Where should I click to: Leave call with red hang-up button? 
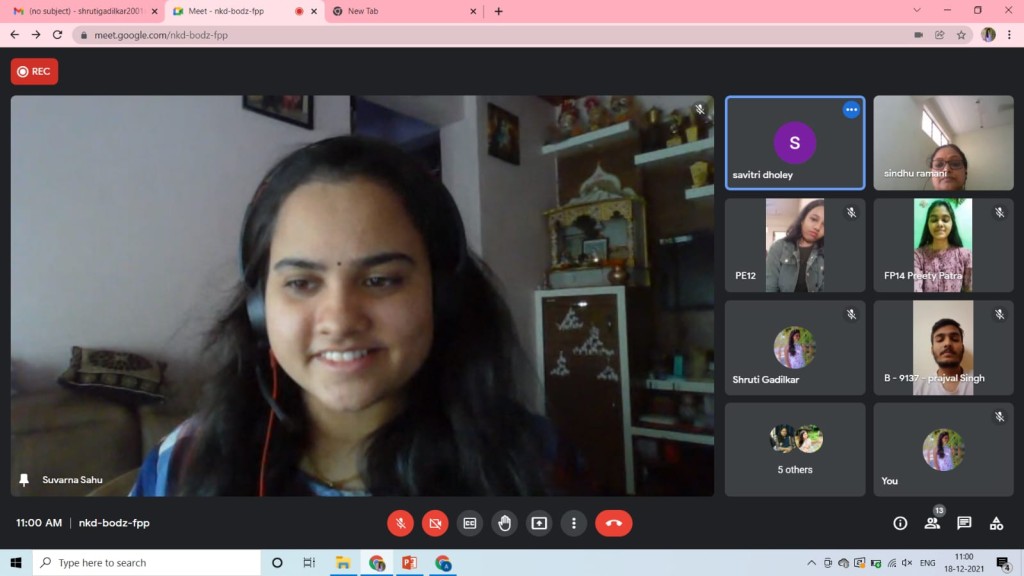pos(613,523)
